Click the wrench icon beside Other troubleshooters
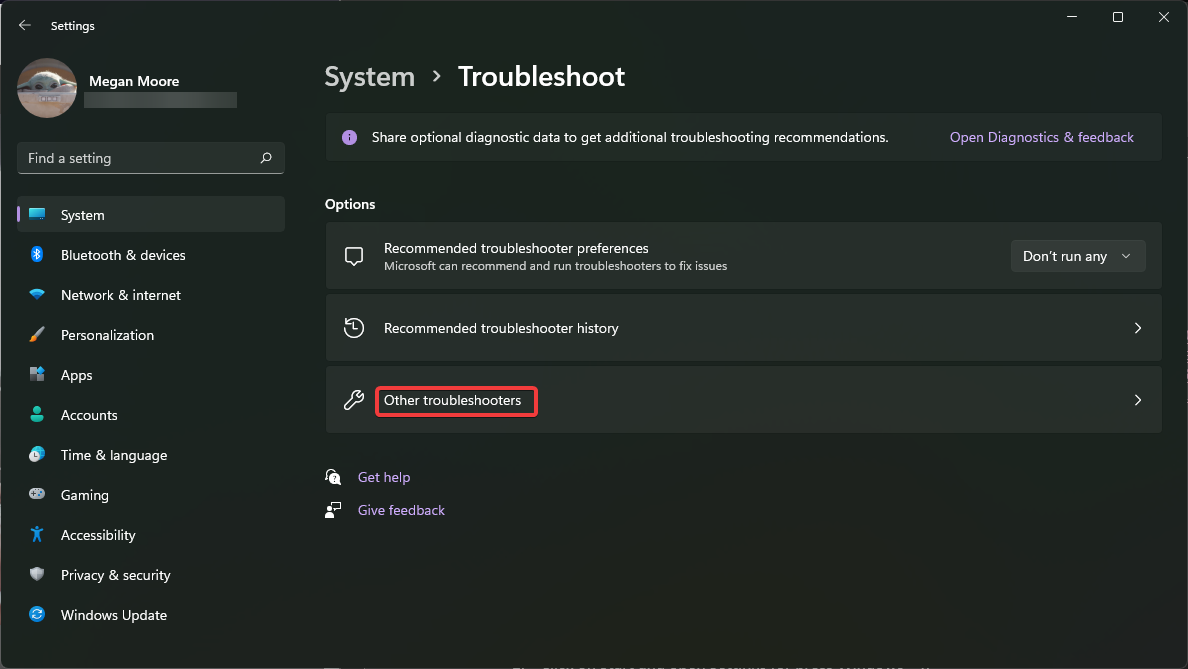Screen dimensions: 1188x669 [x=354, y=400]
